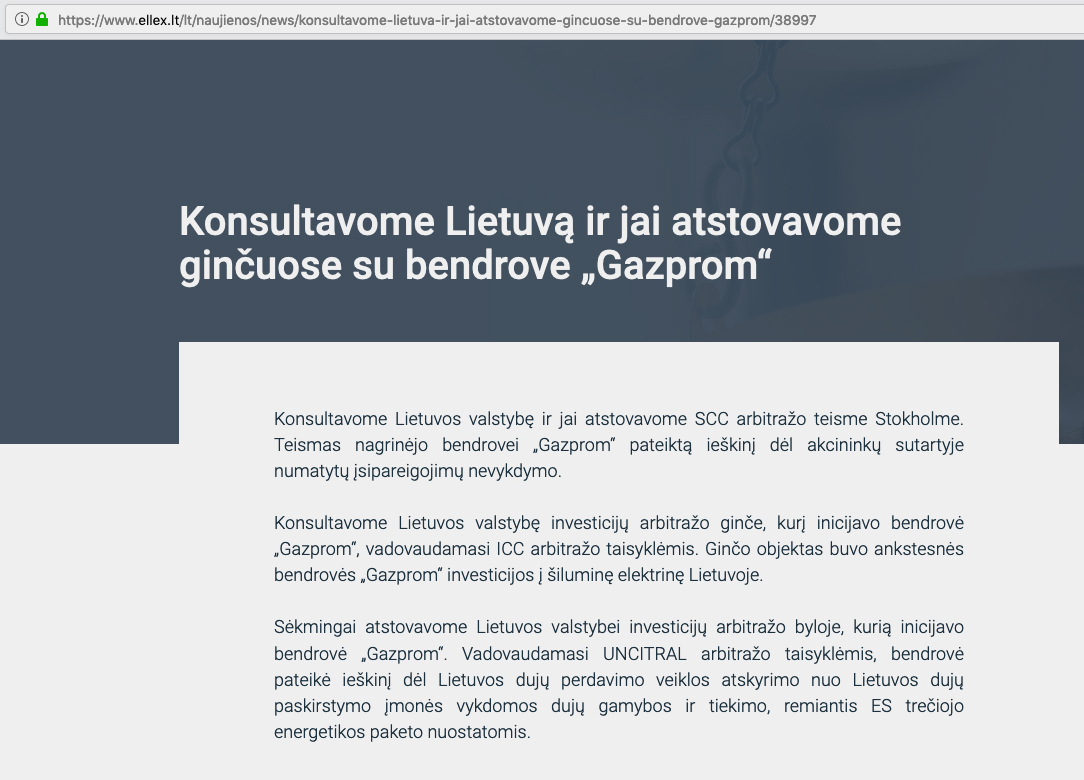Click the article headline about Gazprom disputes
This screenshot has height=780, width=1084.
click(540, 244)
